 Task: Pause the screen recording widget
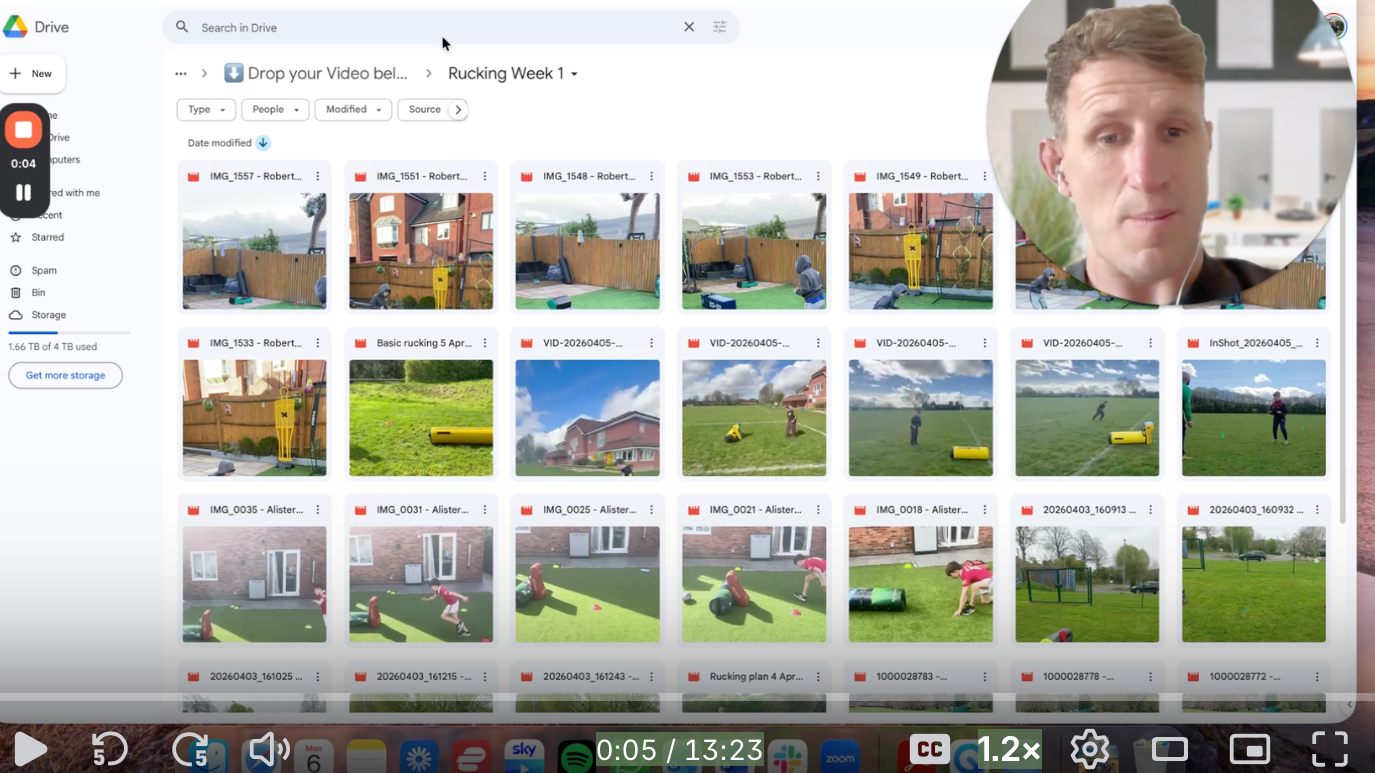(23, 192)
